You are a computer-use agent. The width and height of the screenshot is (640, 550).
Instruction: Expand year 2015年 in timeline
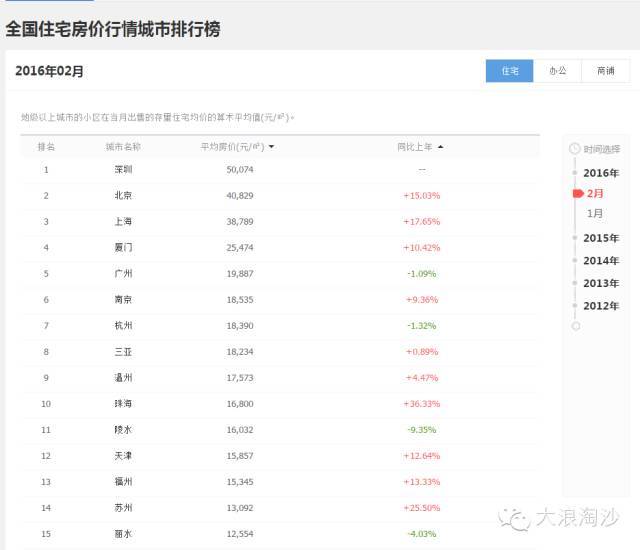point(601,238)
